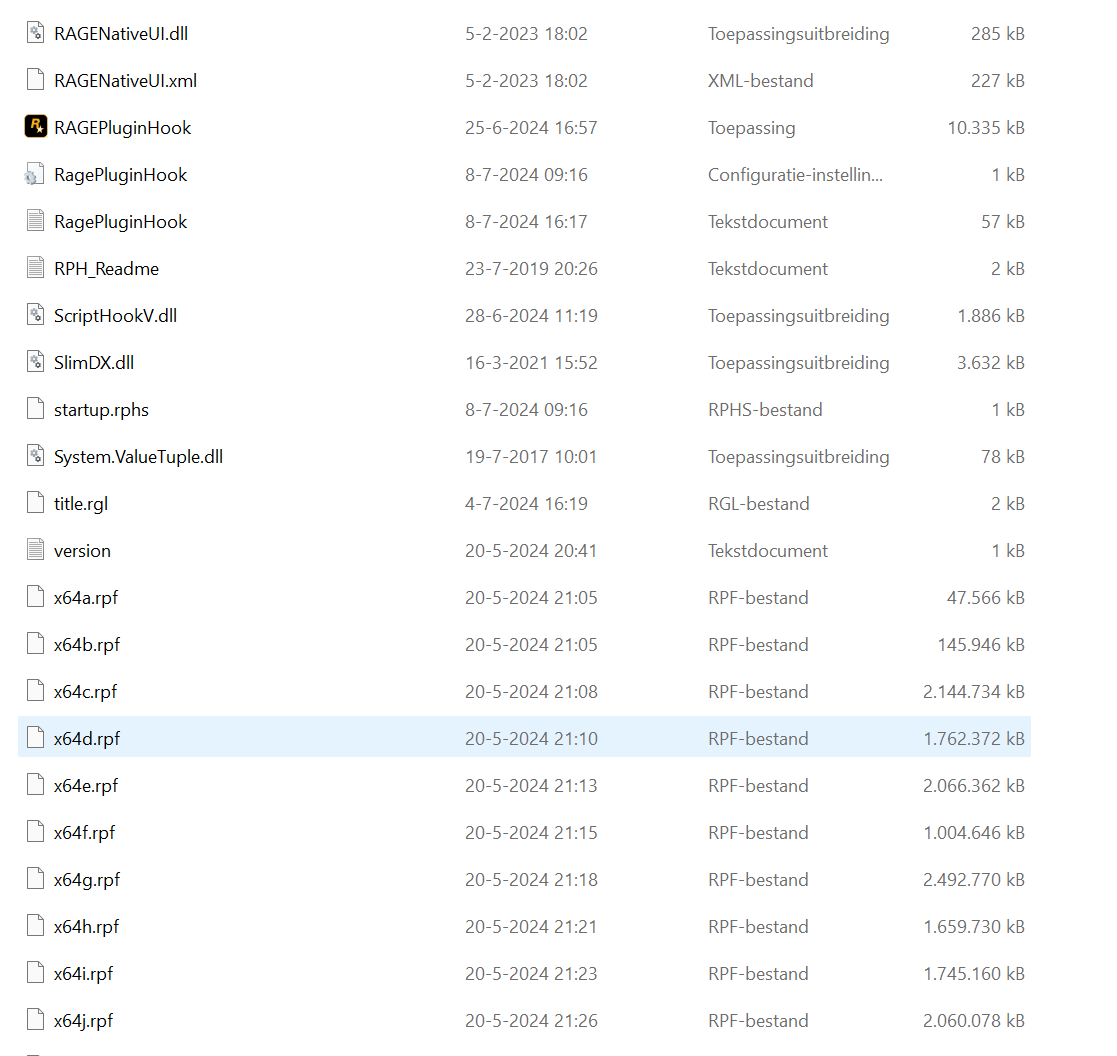Screen dimensions: 1117x1056
Task: Click the highlighted x64d.rpf file name
Action: point(87,740)
